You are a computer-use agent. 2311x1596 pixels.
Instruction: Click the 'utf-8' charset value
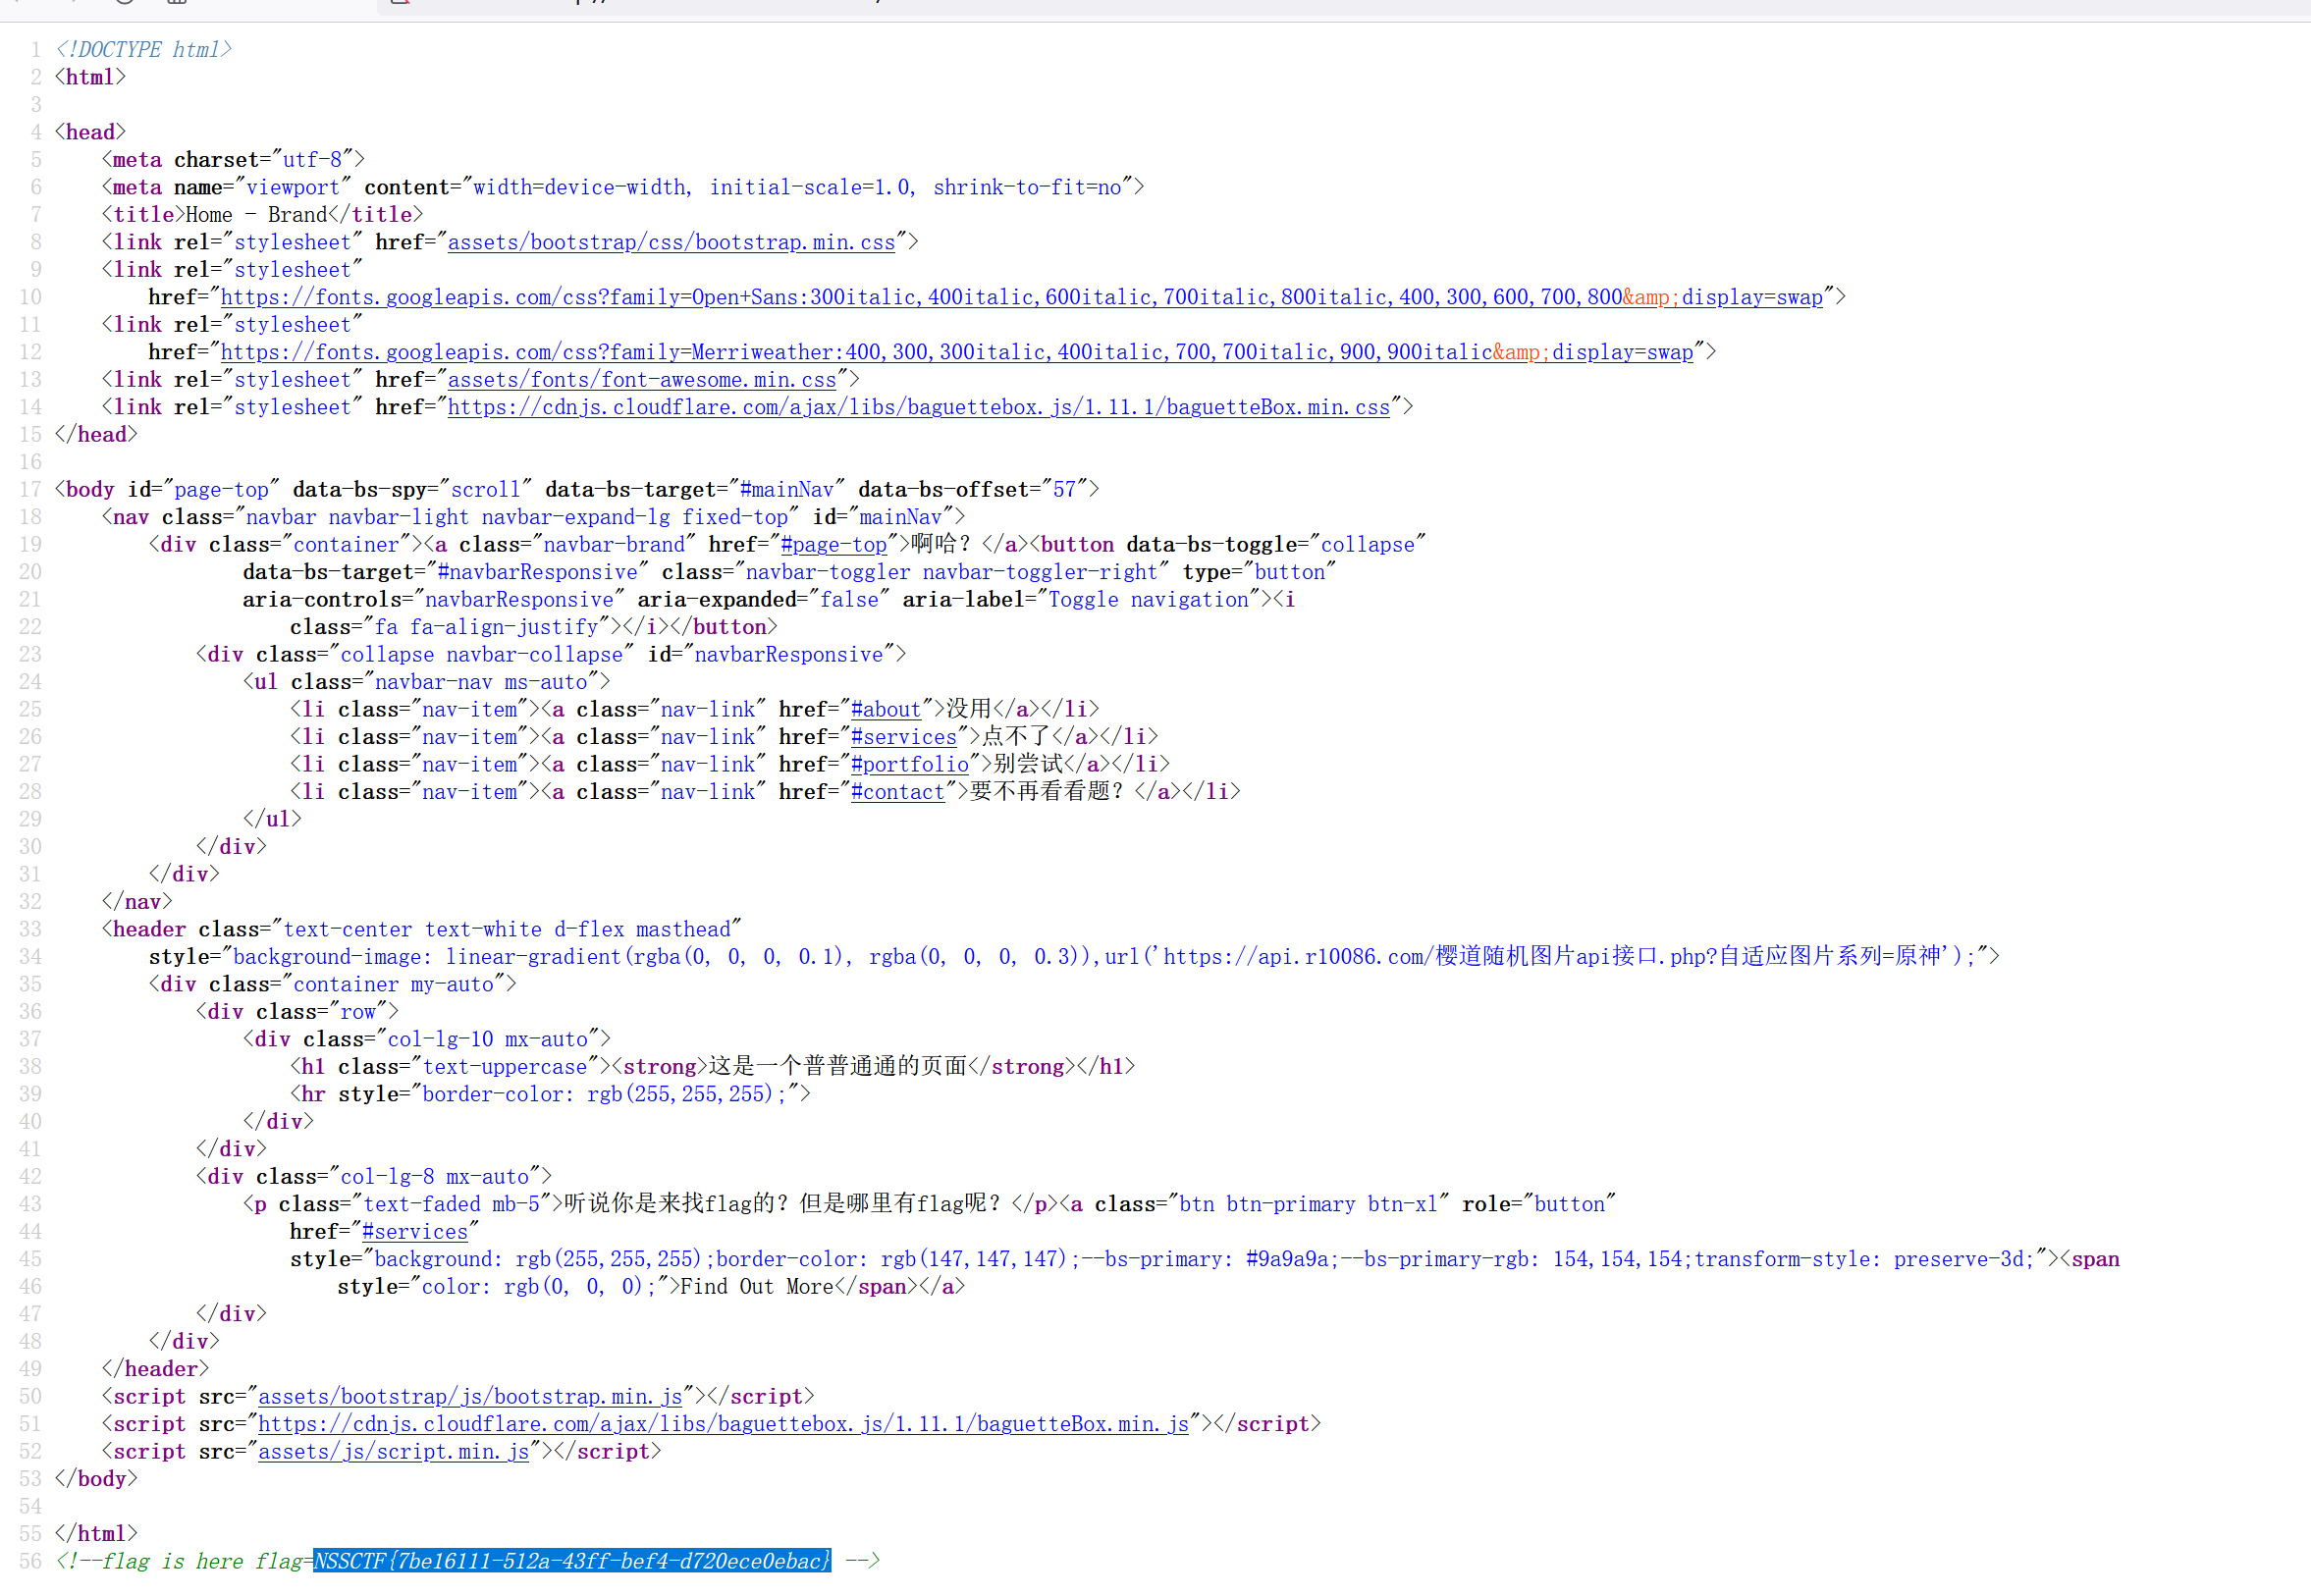[312, 160]
